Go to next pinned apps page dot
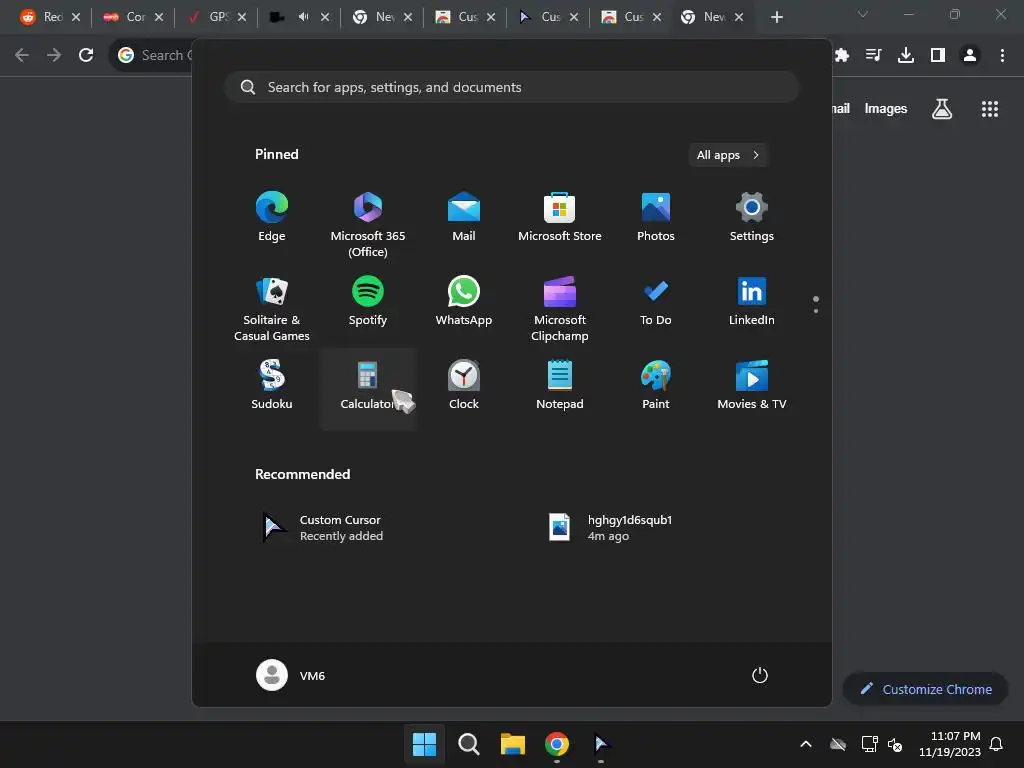 pos(816,311)
